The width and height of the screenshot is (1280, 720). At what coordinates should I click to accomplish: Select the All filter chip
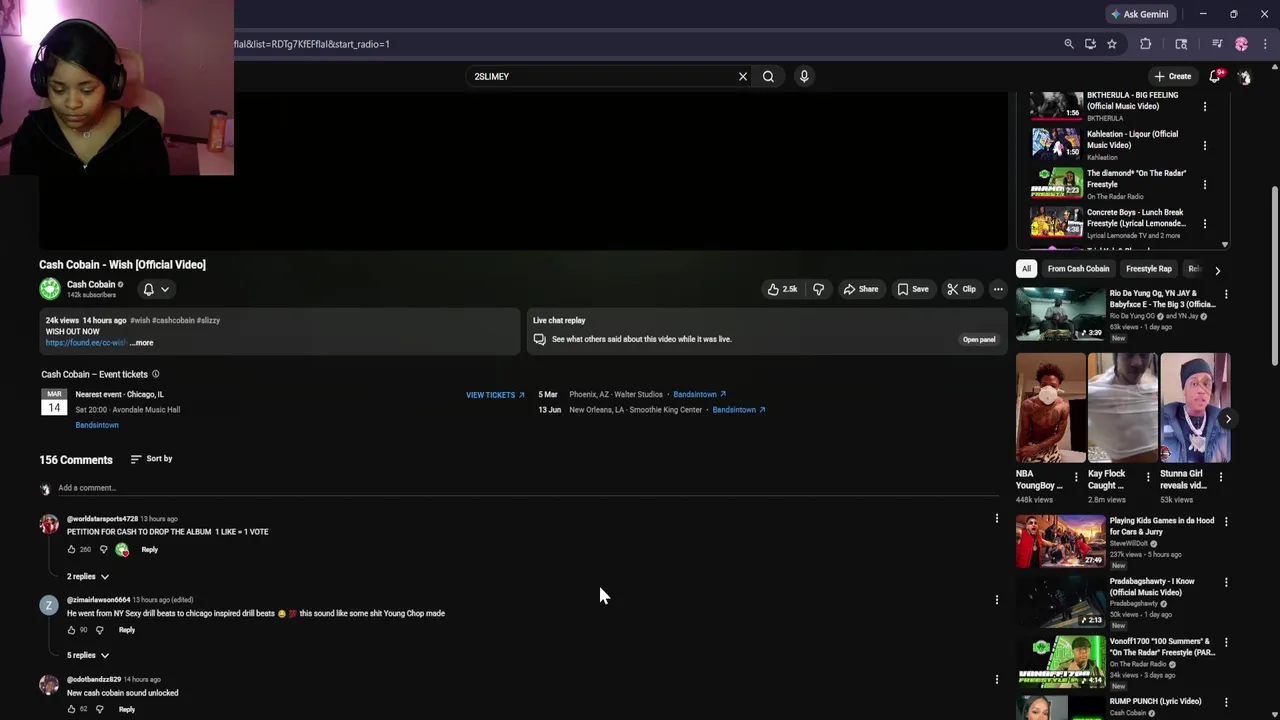1026,269
